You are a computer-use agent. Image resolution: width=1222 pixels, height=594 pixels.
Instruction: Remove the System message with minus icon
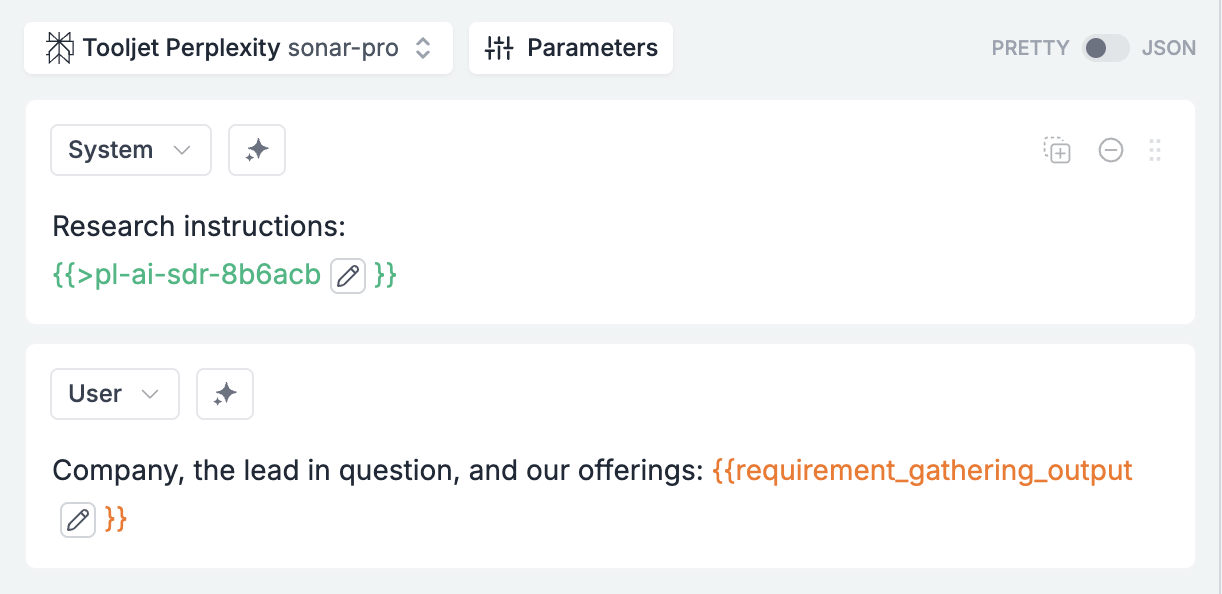(x=1110, y=150)
